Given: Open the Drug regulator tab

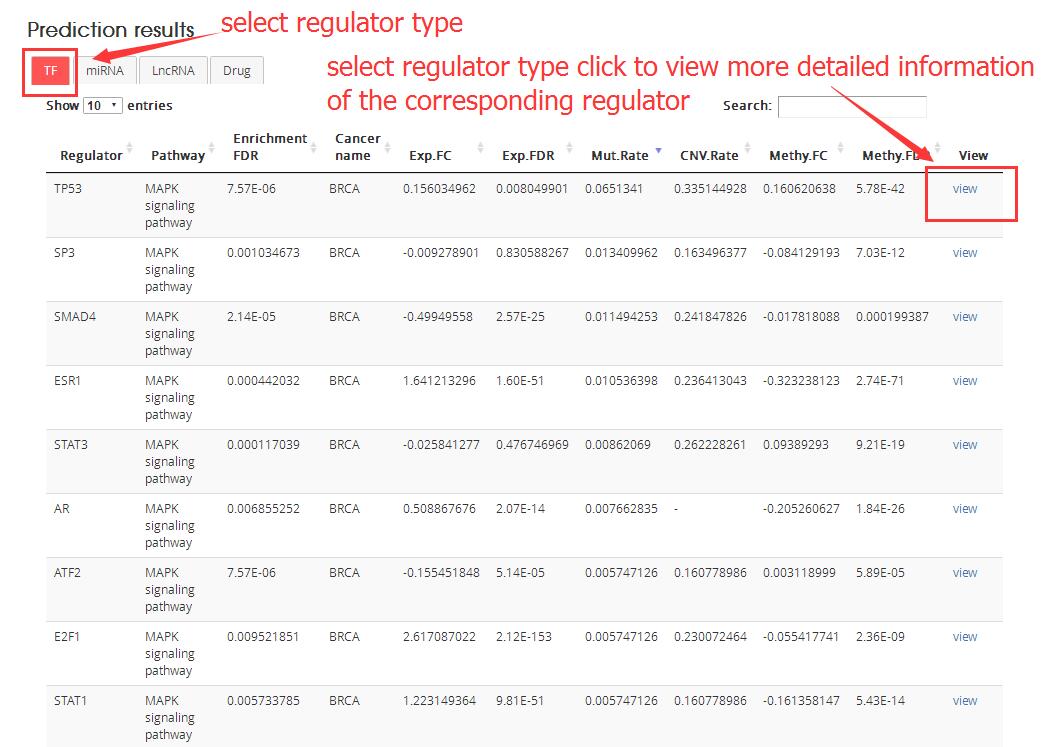Looking at the screenshot, I should pos(237,71).
